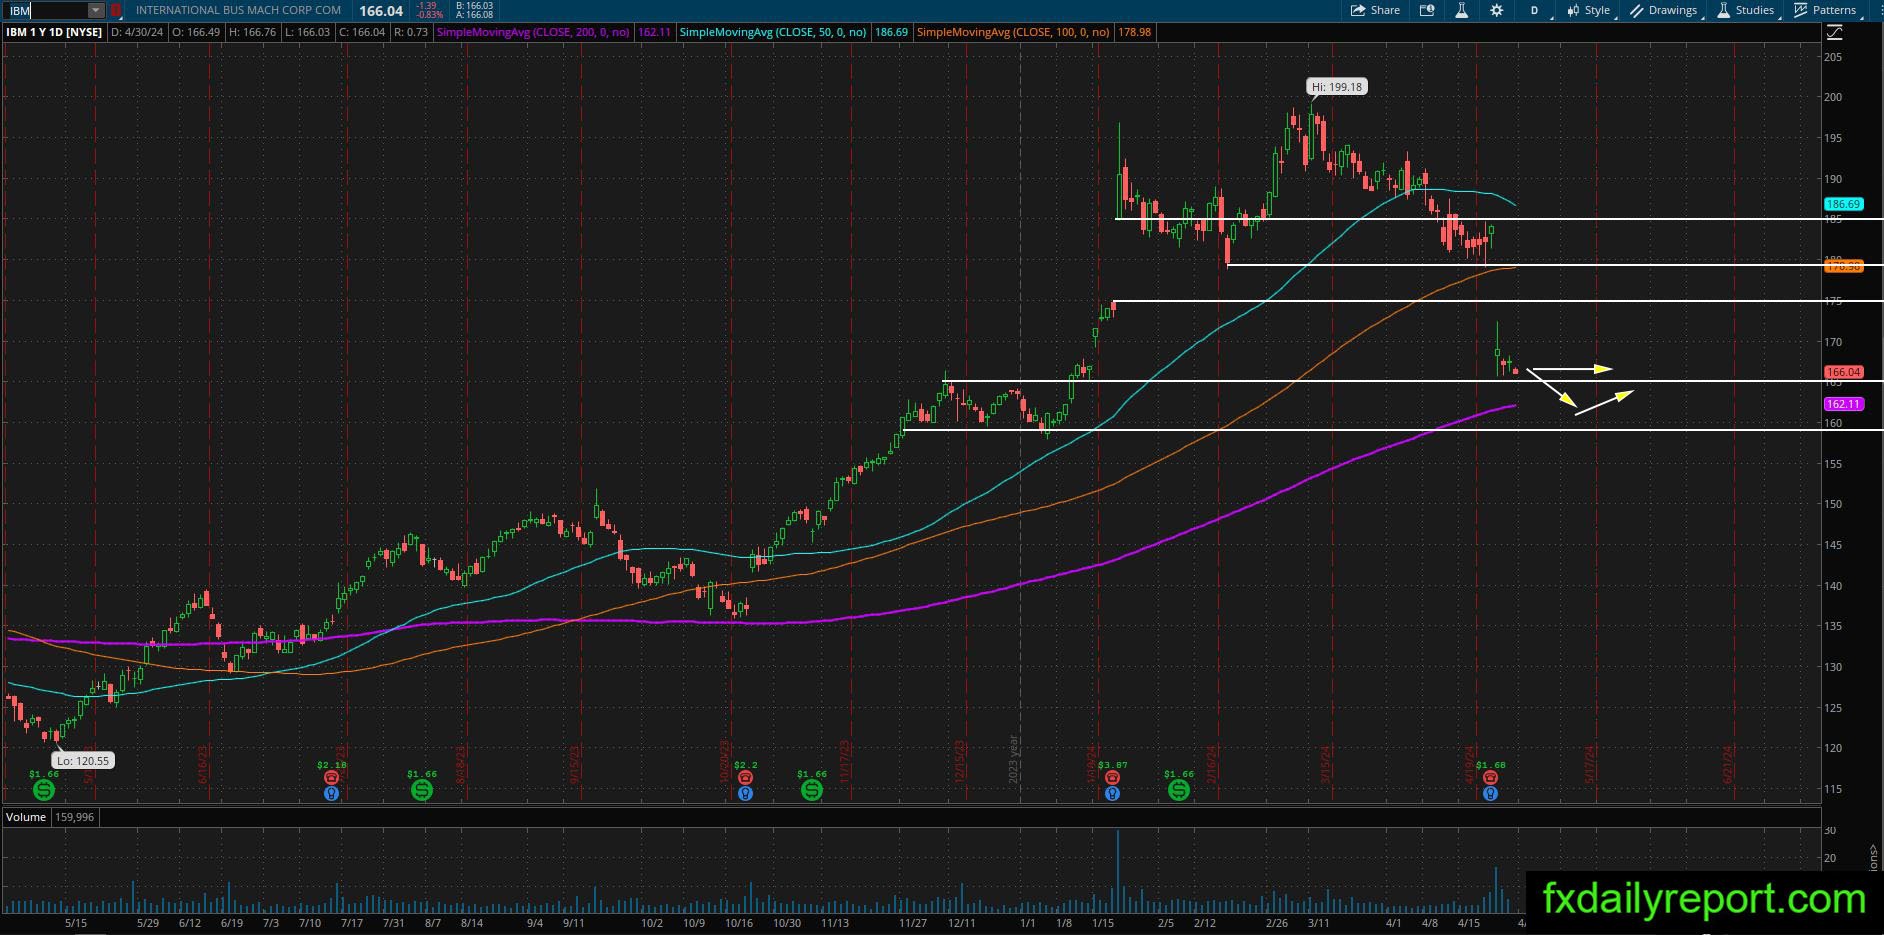Image resolution: width=1884 pixels, height=935 pixels.
Task: Click the volume value 159,996
Action: (x=75, y=817)
